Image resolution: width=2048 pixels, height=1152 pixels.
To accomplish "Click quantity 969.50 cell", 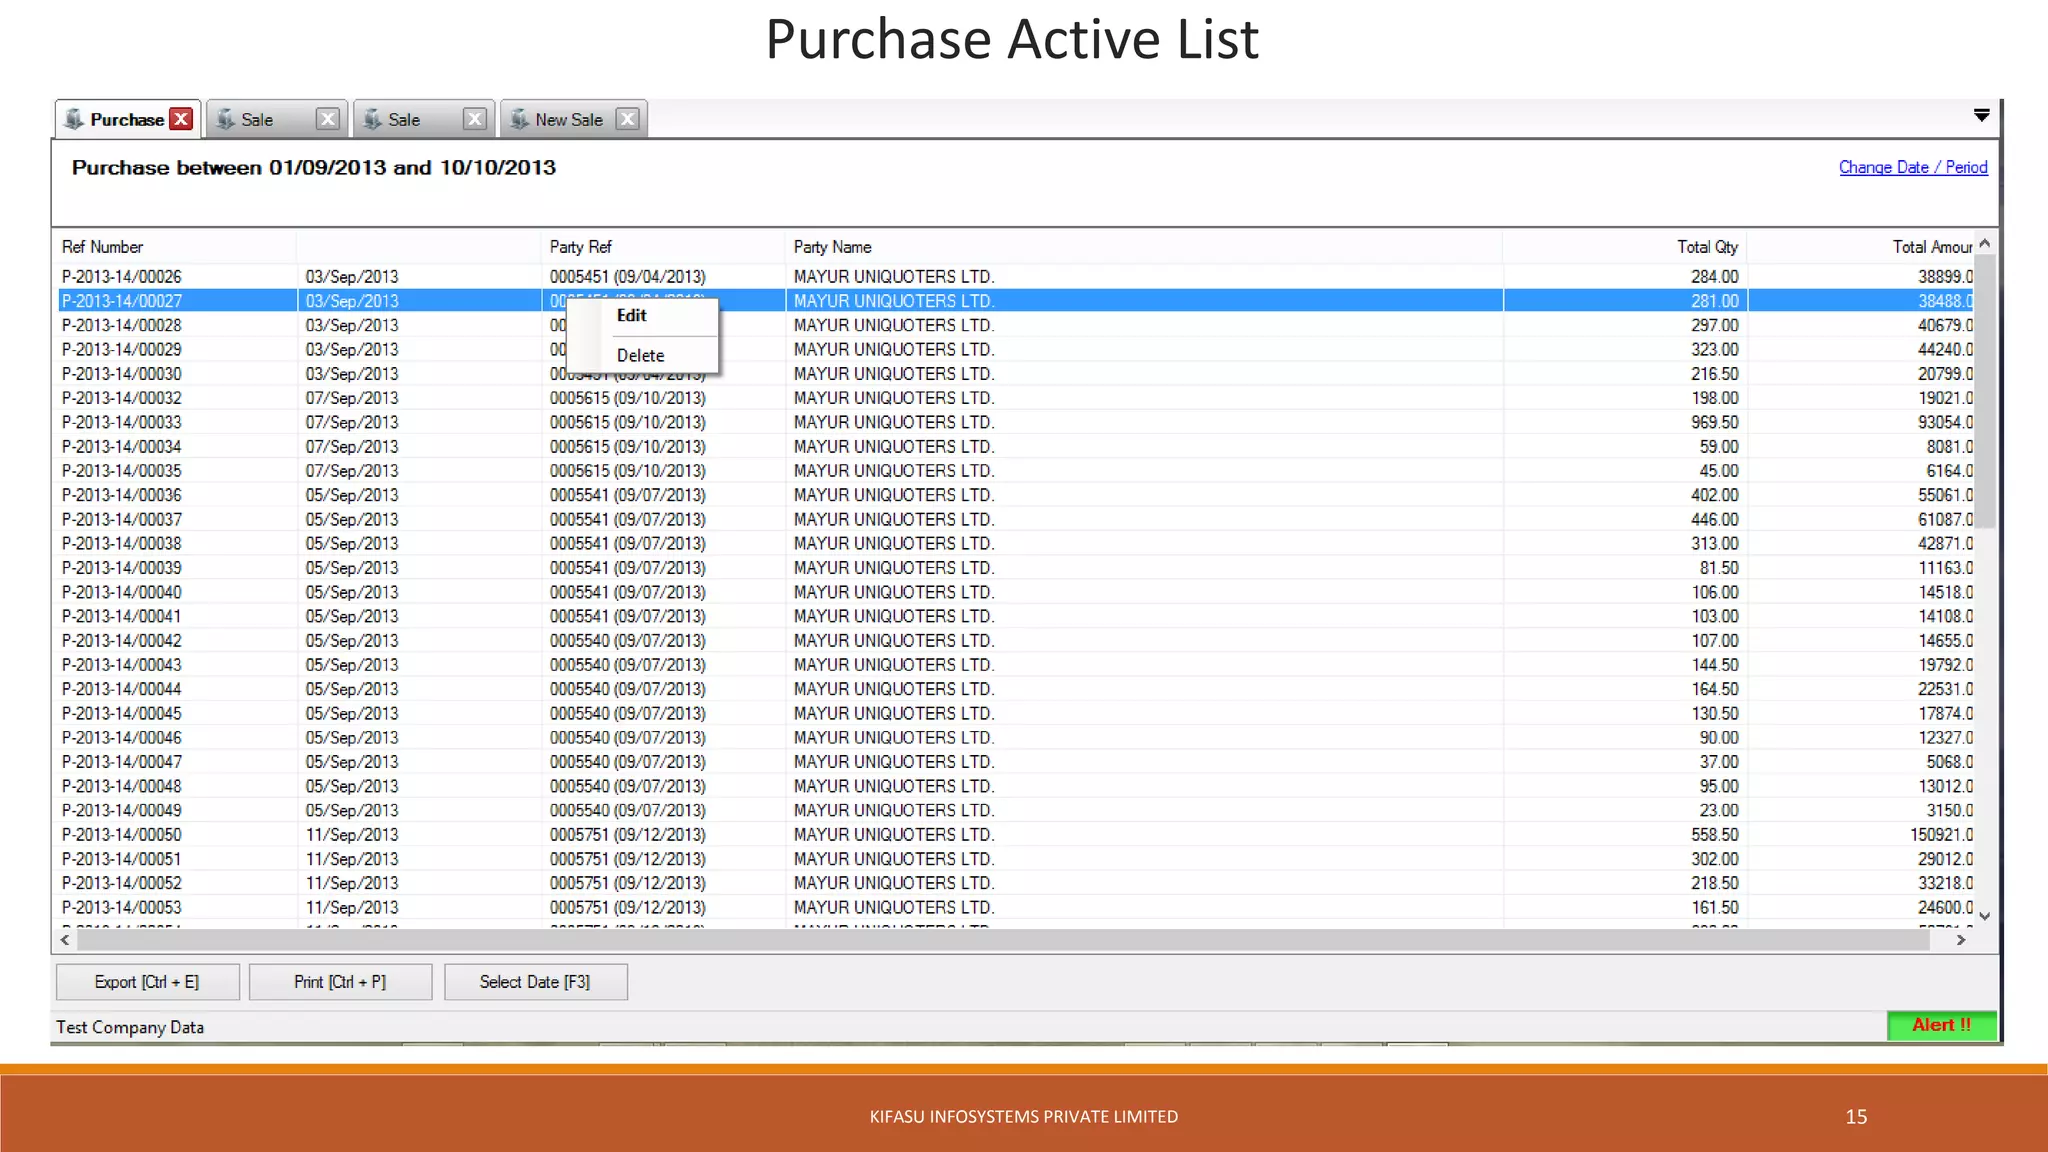I will (1714, 422).
